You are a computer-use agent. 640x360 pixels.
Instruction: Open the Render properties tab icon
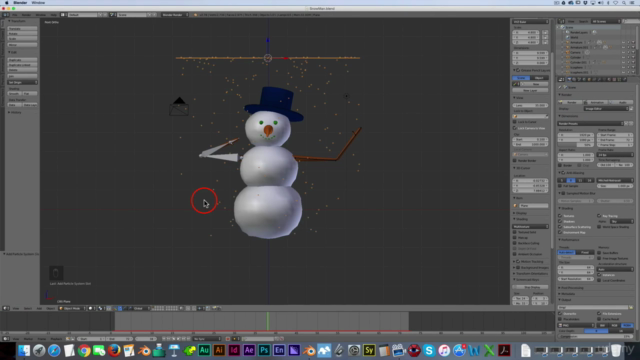(569, 80)
